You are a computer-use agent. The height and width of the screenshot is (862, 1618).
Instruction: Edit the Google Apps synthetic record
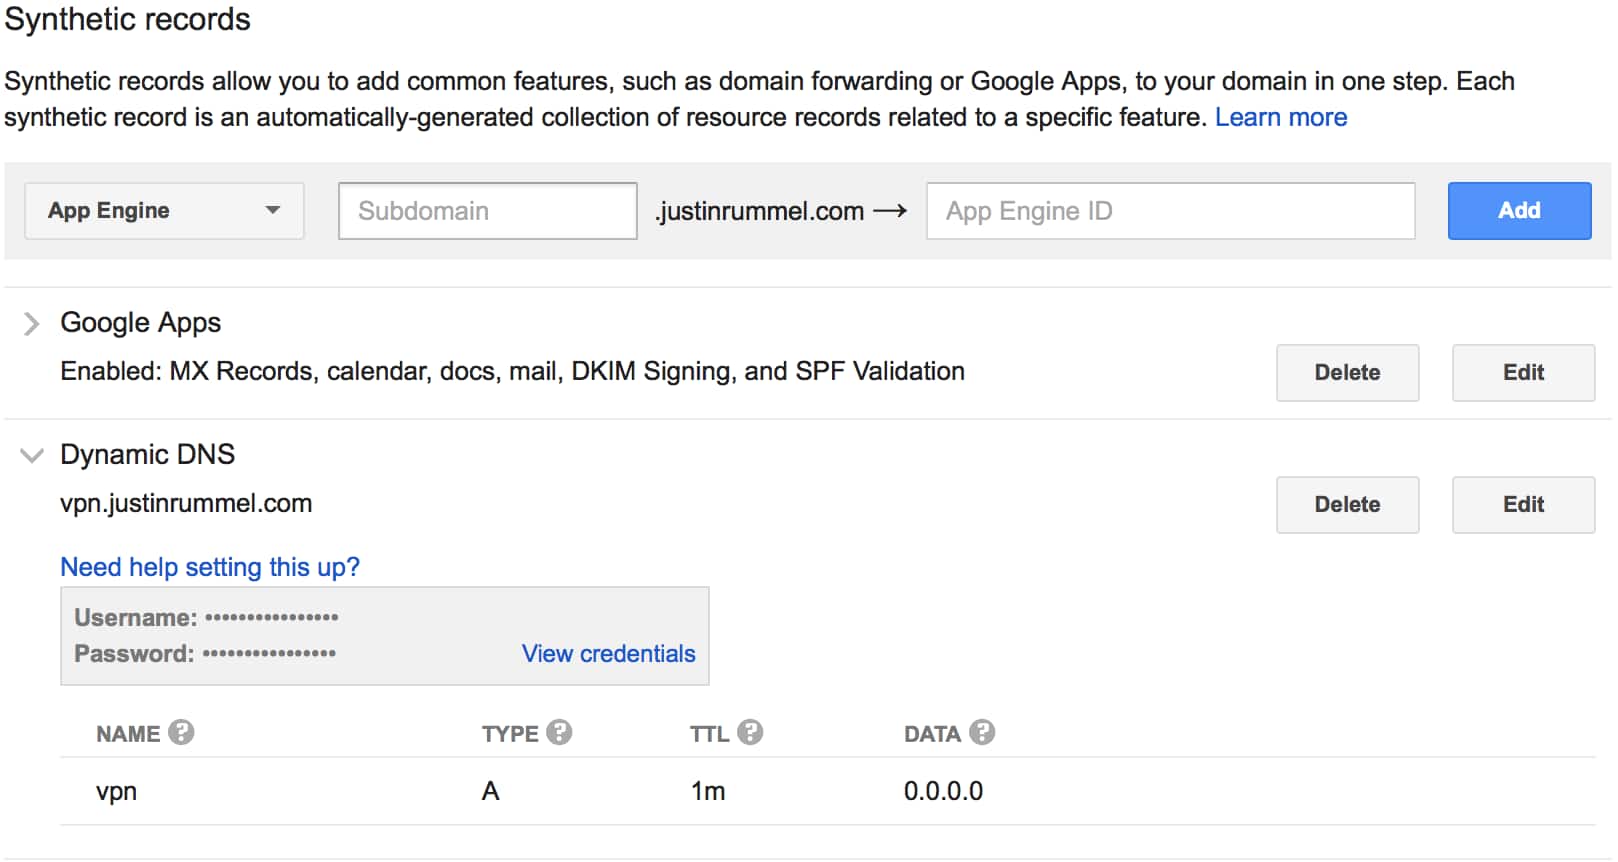point(1523,373)
